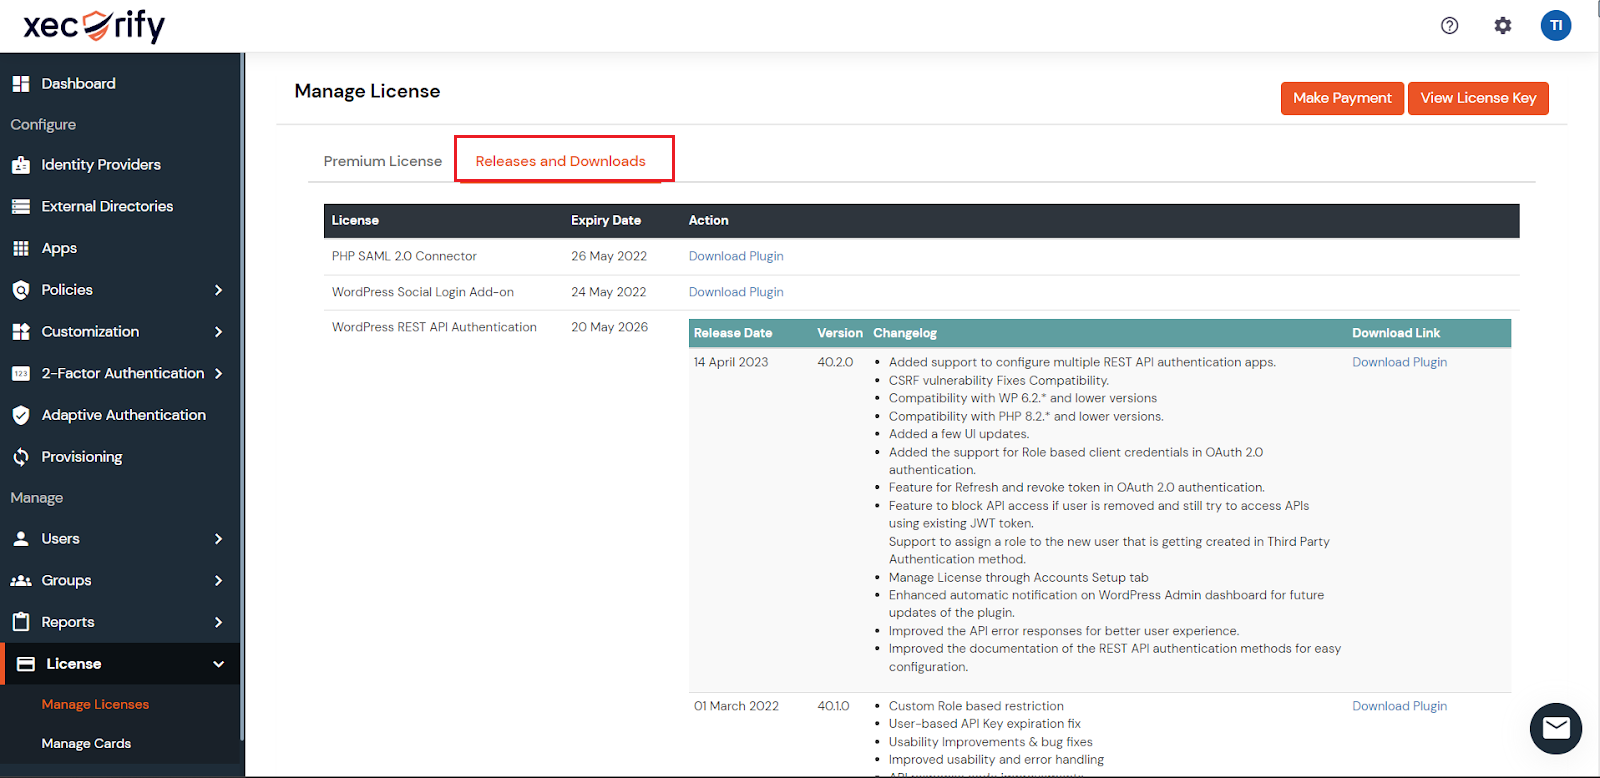Download the WordPress Social Login Add-on plugin
Screen dimensions: 1600x778
click(x=736, y=292)
